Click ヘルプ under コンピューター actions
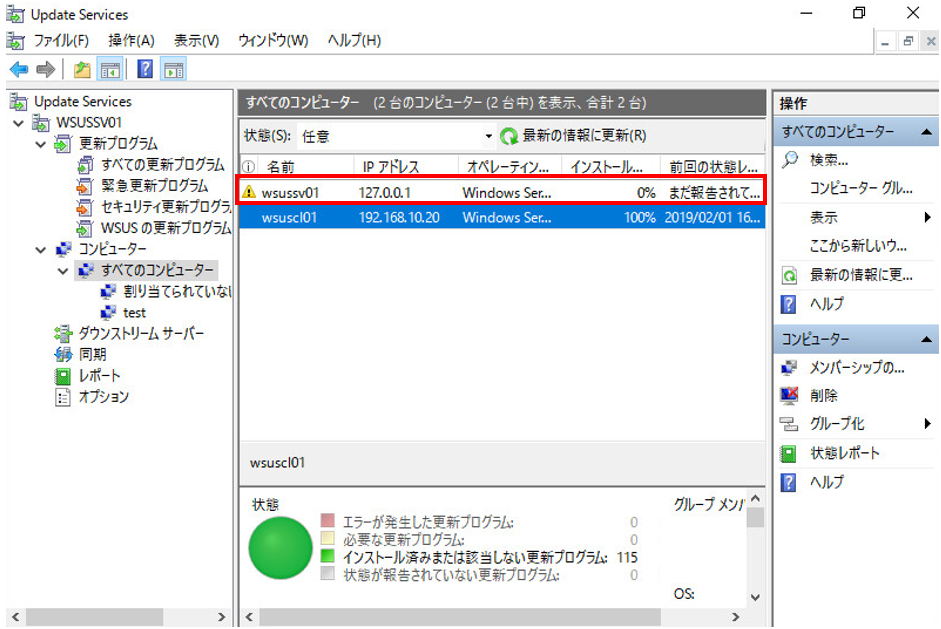941x629 pixels. [x=826, y=481]
